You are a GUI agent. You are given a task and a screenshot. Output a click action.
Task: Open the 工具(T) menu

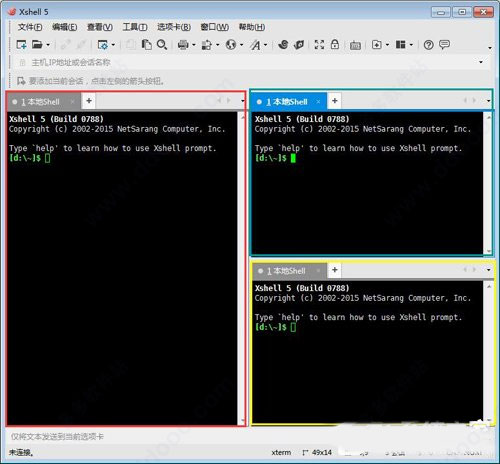135,27
